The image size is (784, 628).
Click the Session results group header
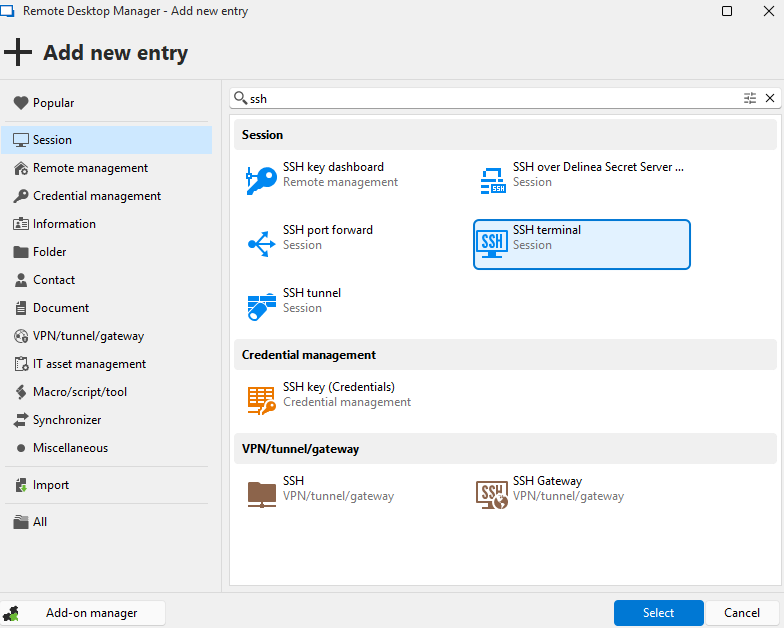tap(505, 135)
